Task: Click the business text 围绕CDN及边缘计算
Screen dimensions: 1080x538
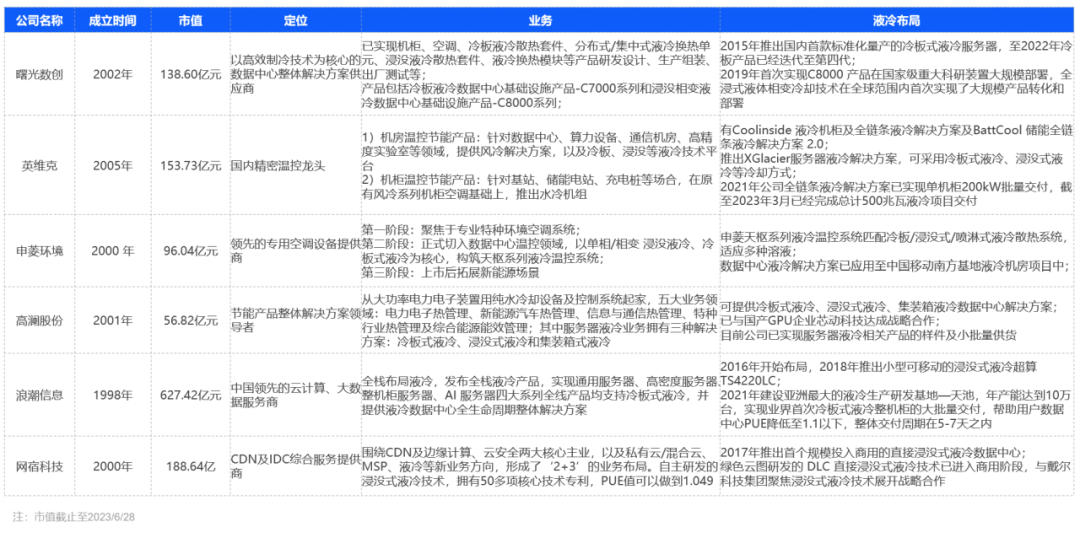Action: (538, 466)
